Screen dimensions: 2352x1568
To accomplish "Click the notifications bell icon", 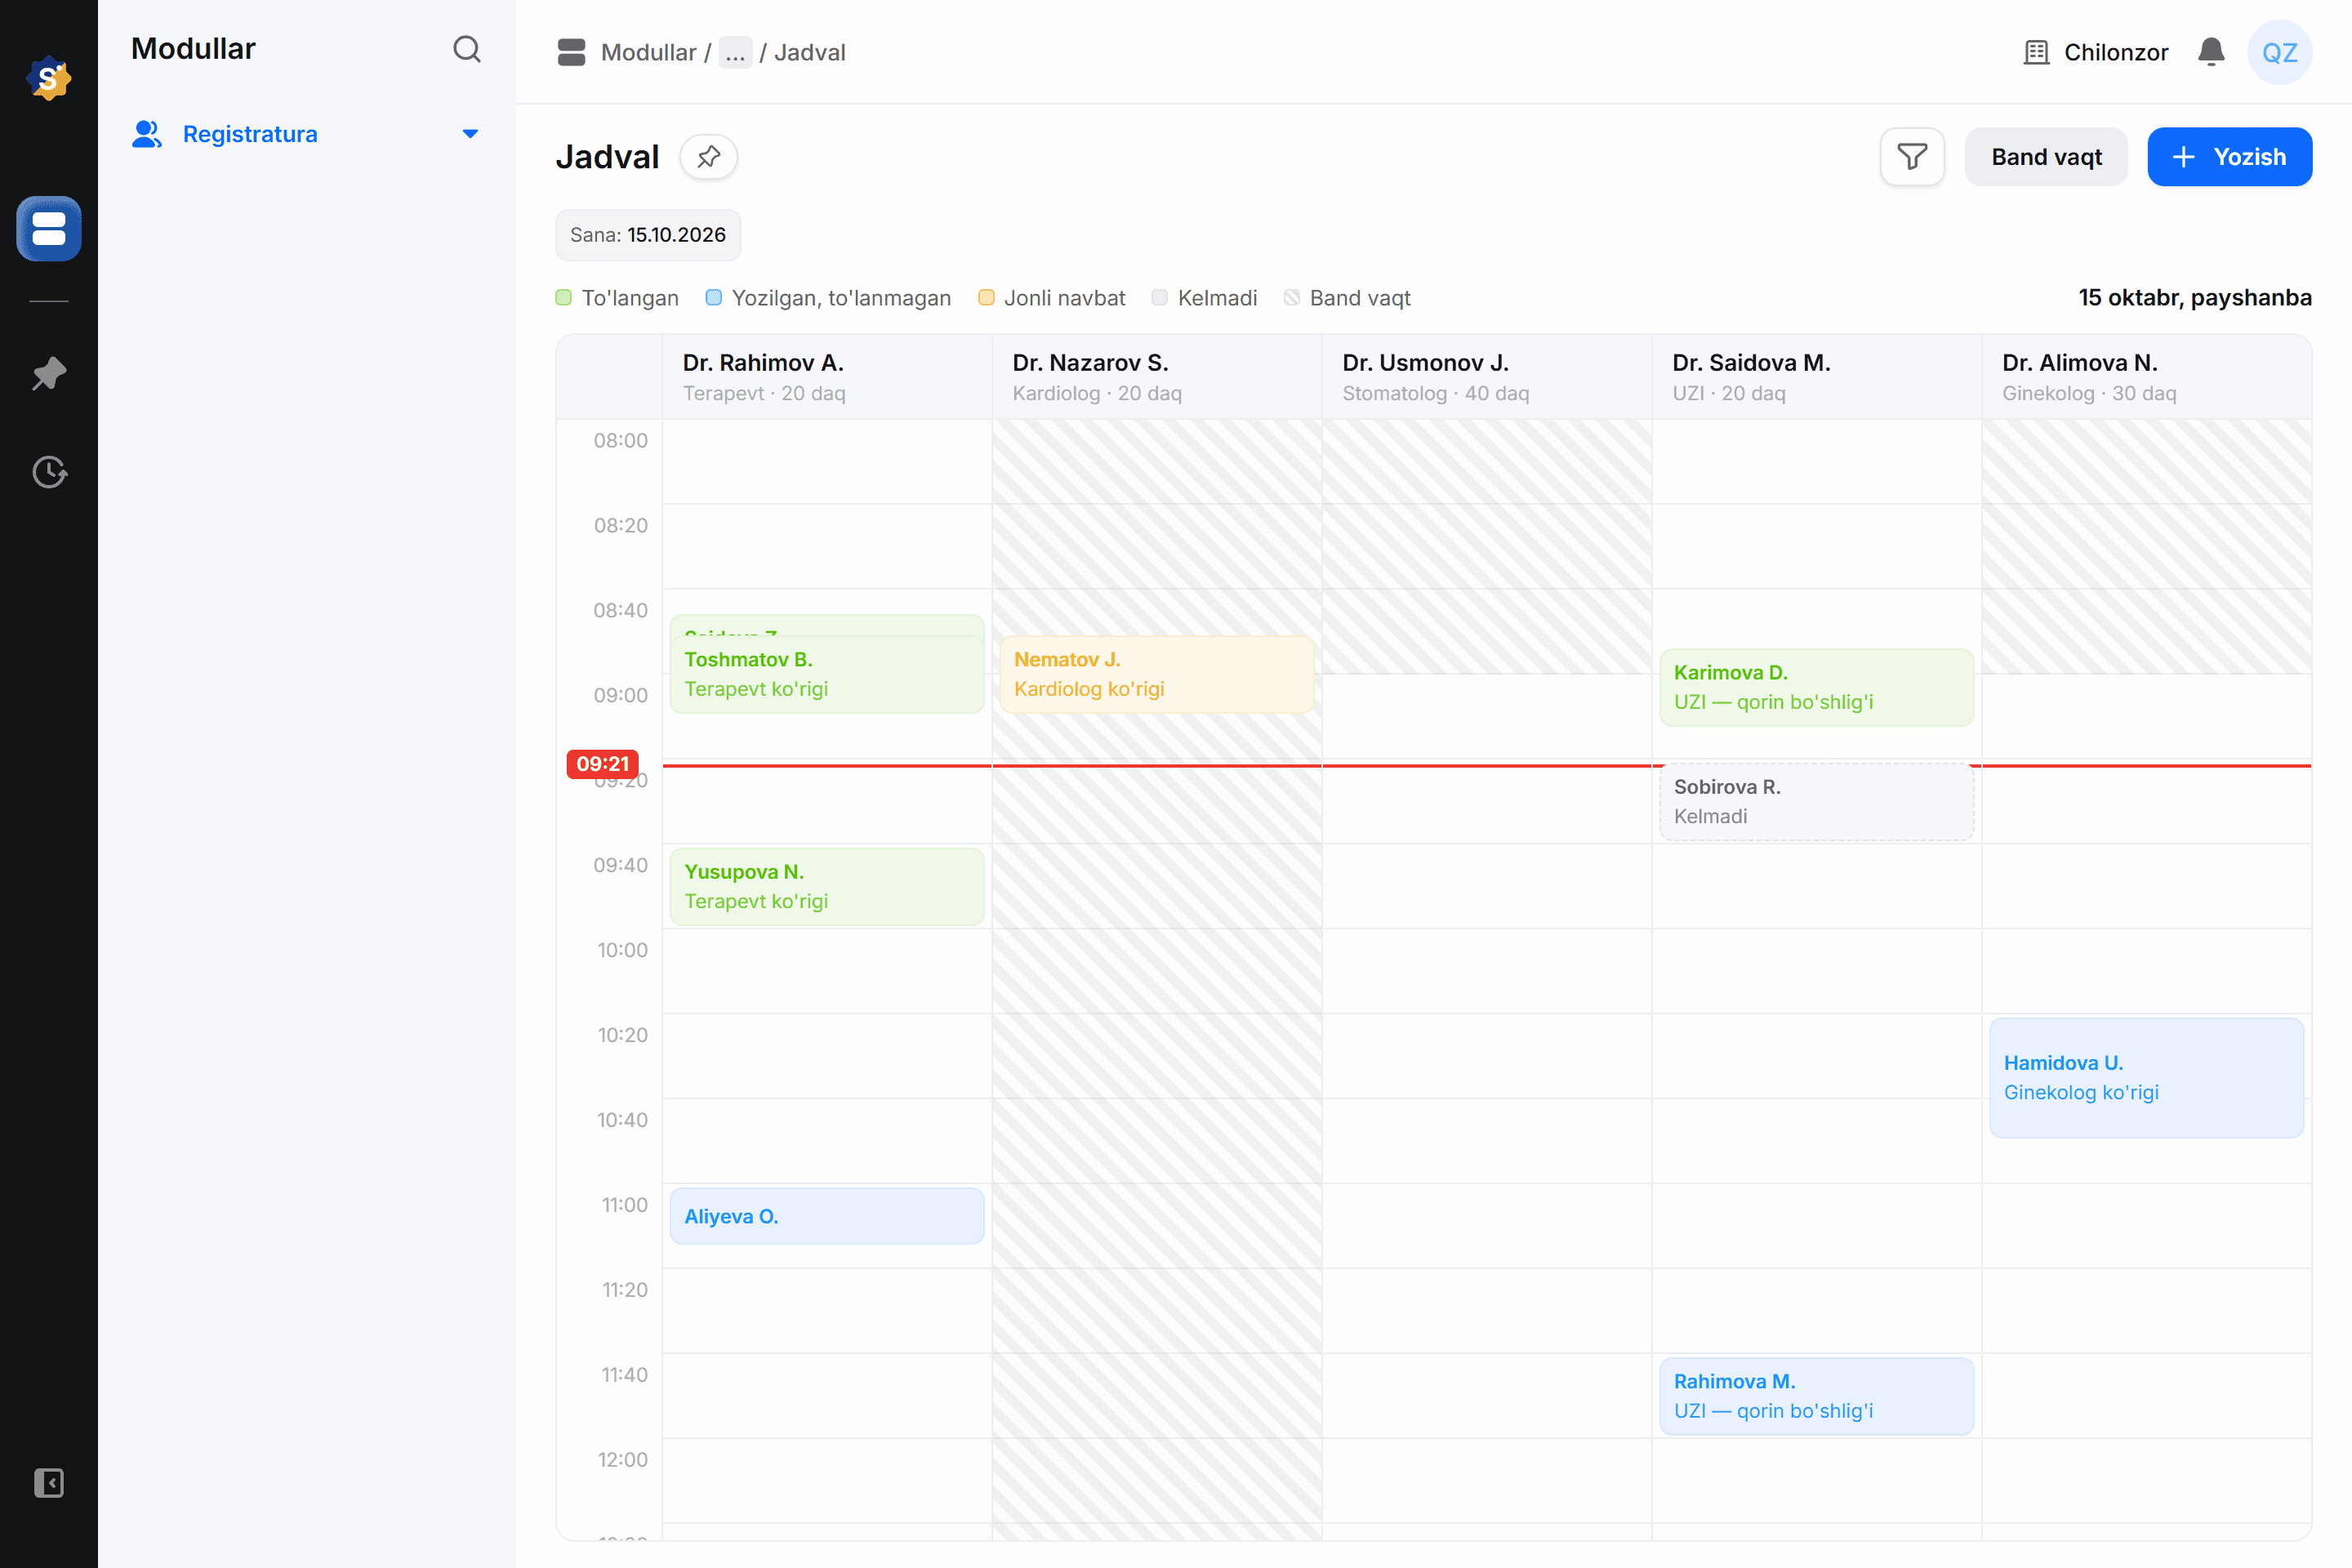I will pyautogui.click(x=2211, y=52).
